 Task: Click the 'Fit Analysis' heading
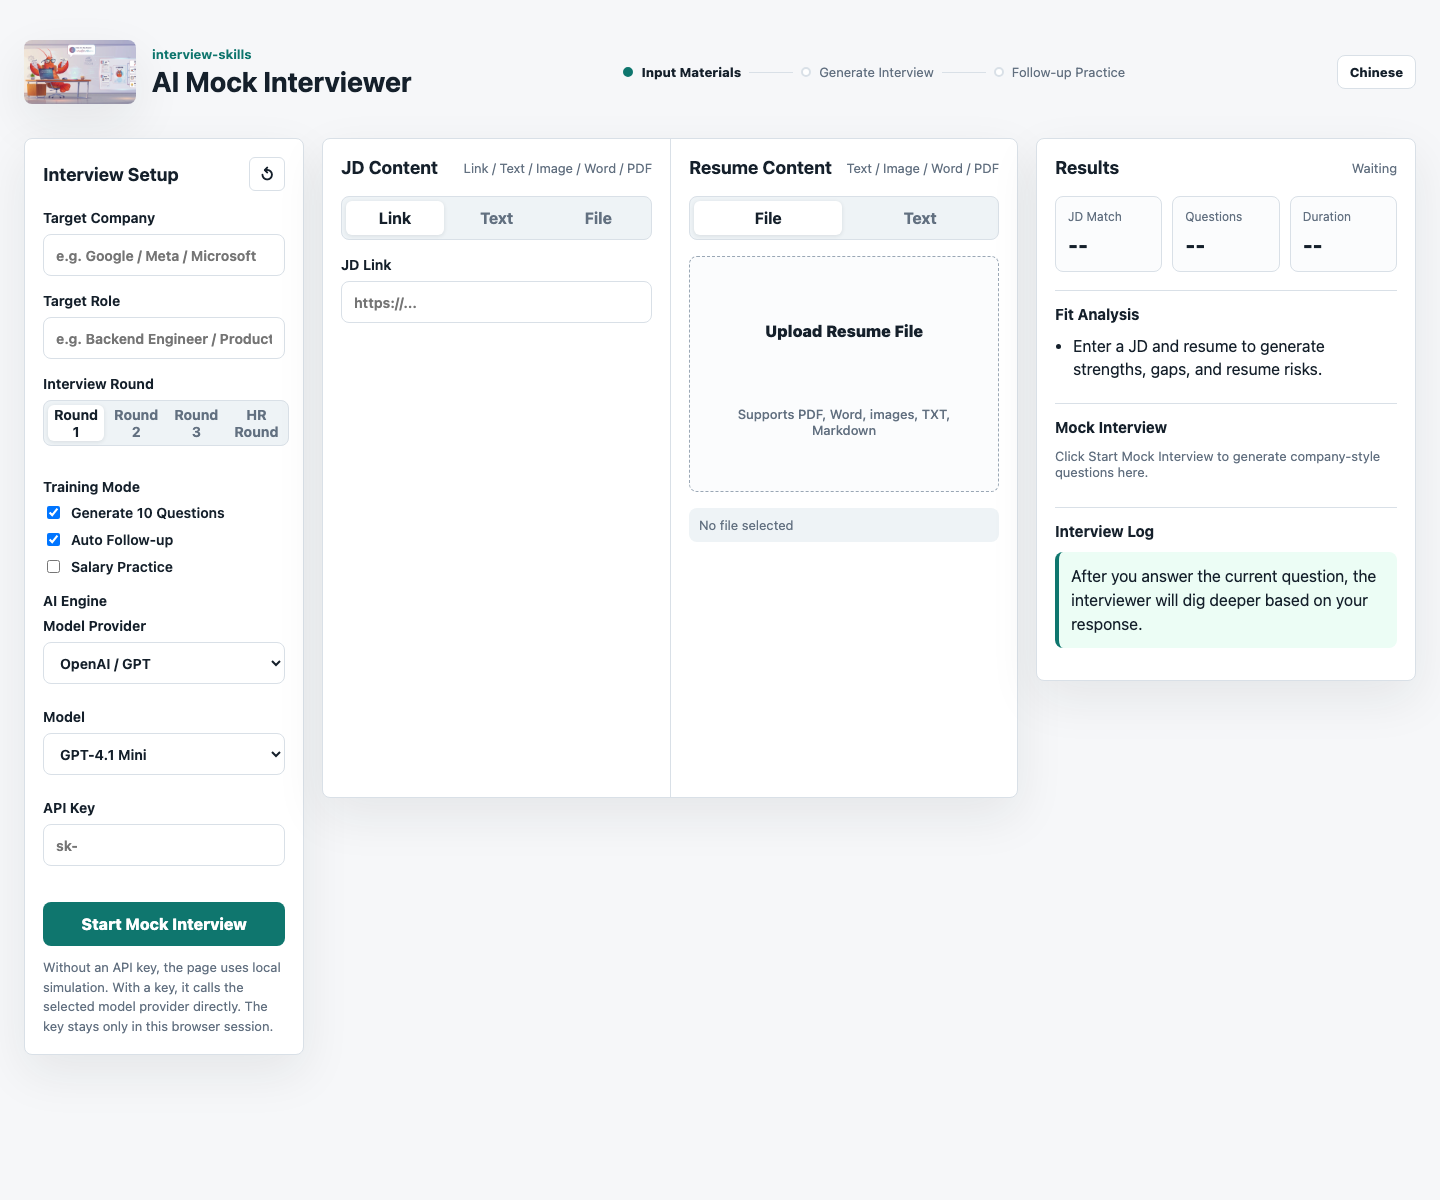coord(1097,314)
